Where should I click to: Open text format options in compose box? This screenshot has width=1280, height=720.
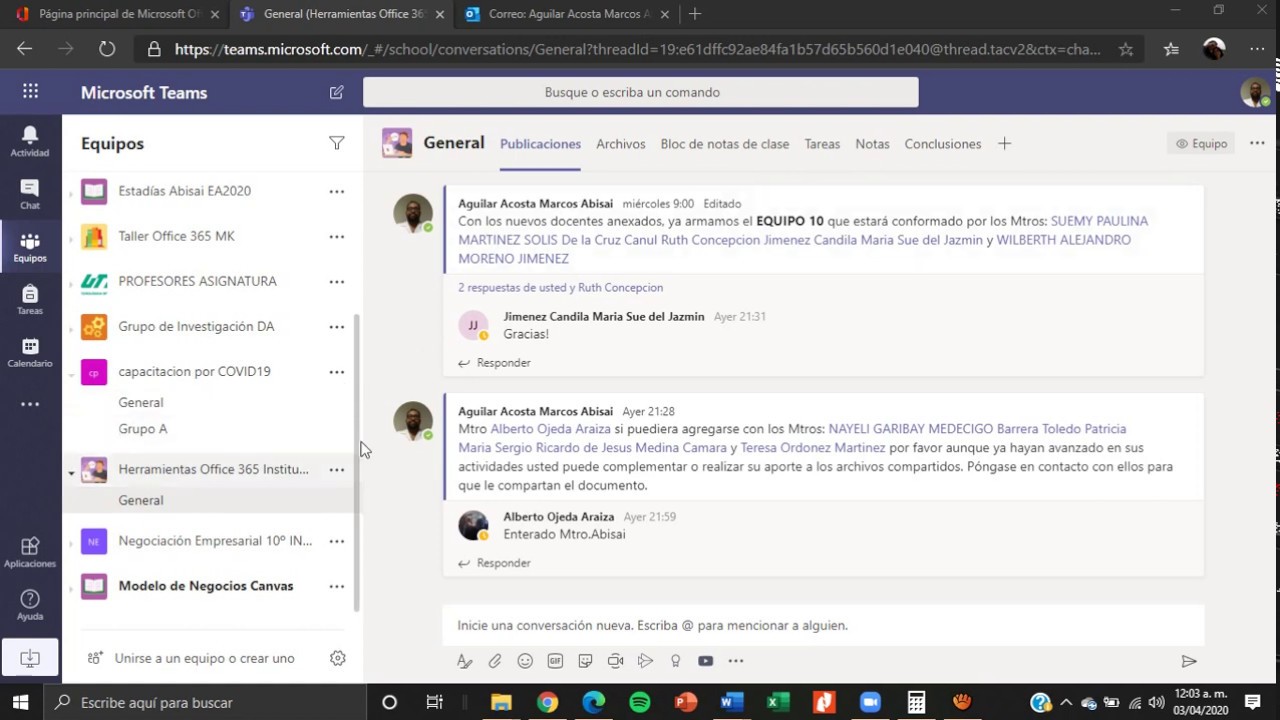464,661
